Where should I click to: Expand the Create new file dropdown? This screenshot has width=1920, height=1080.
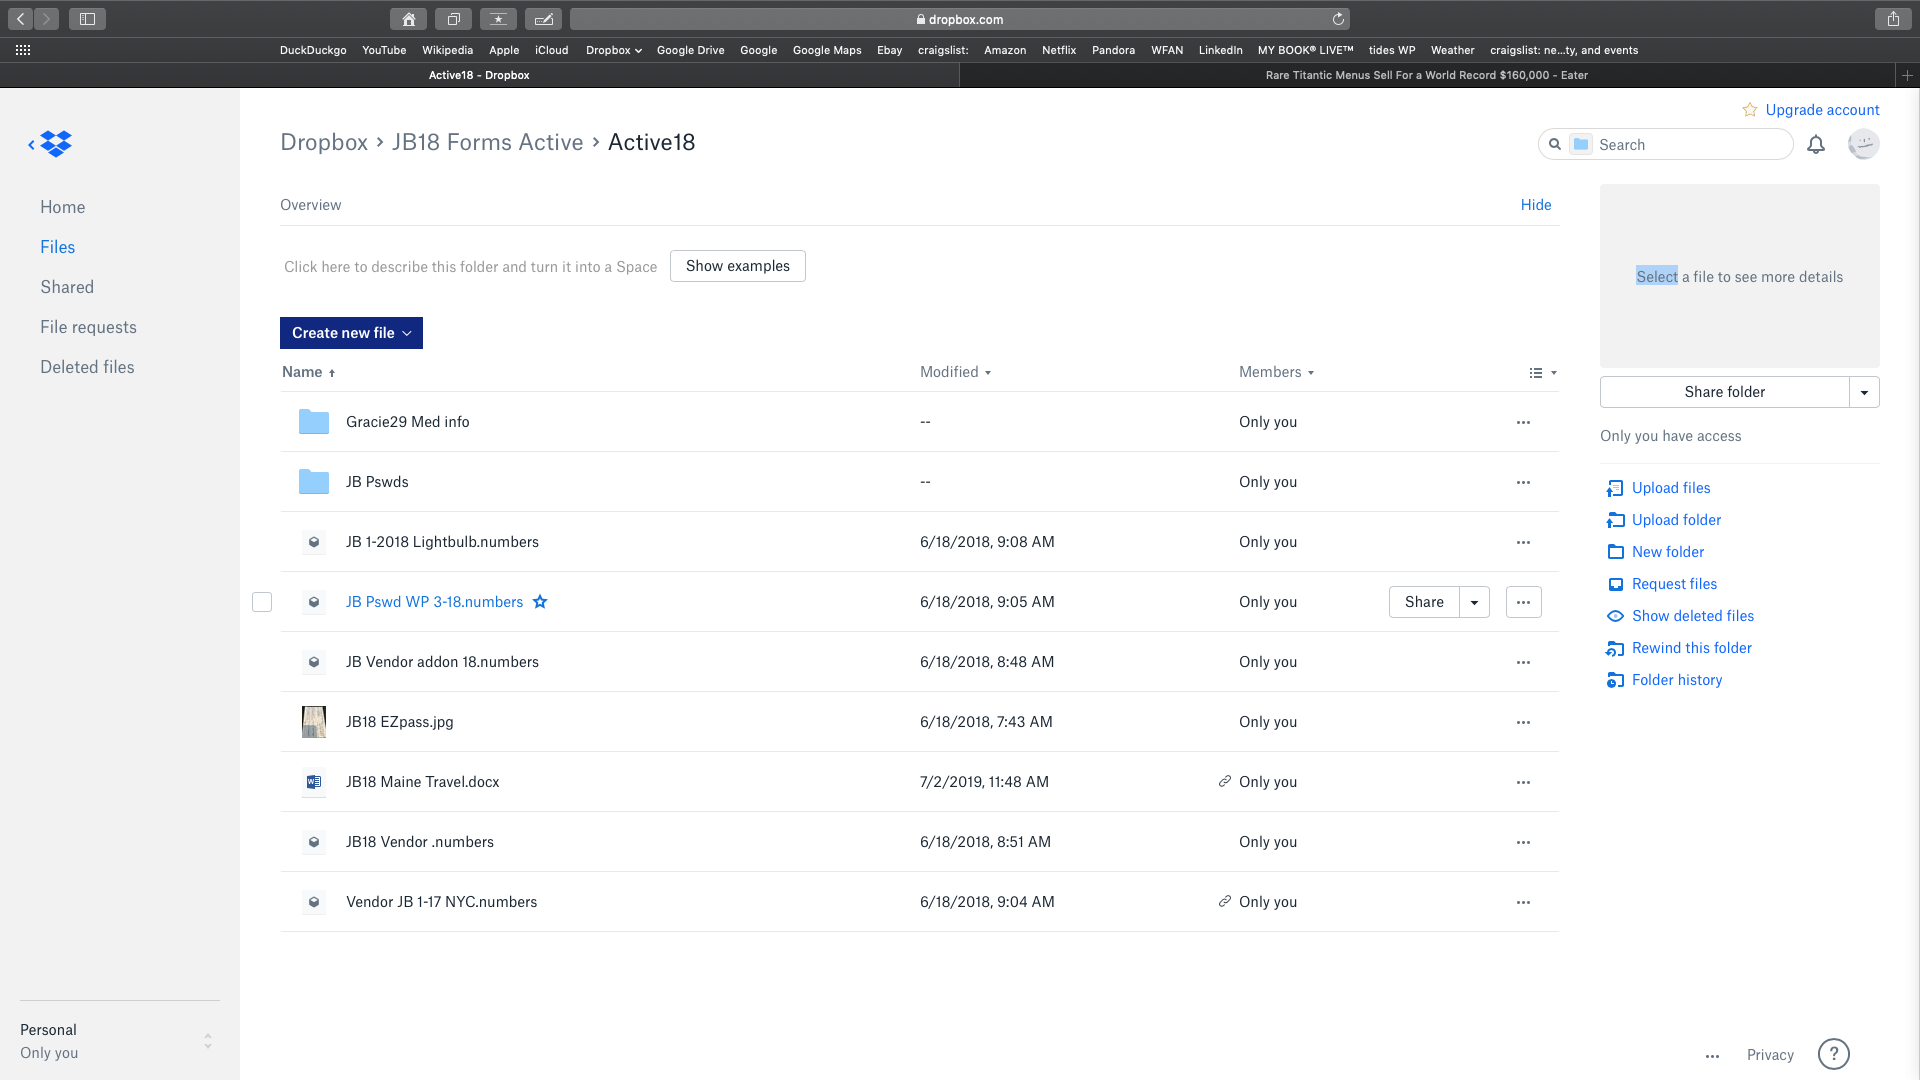[x=351, y=333]
